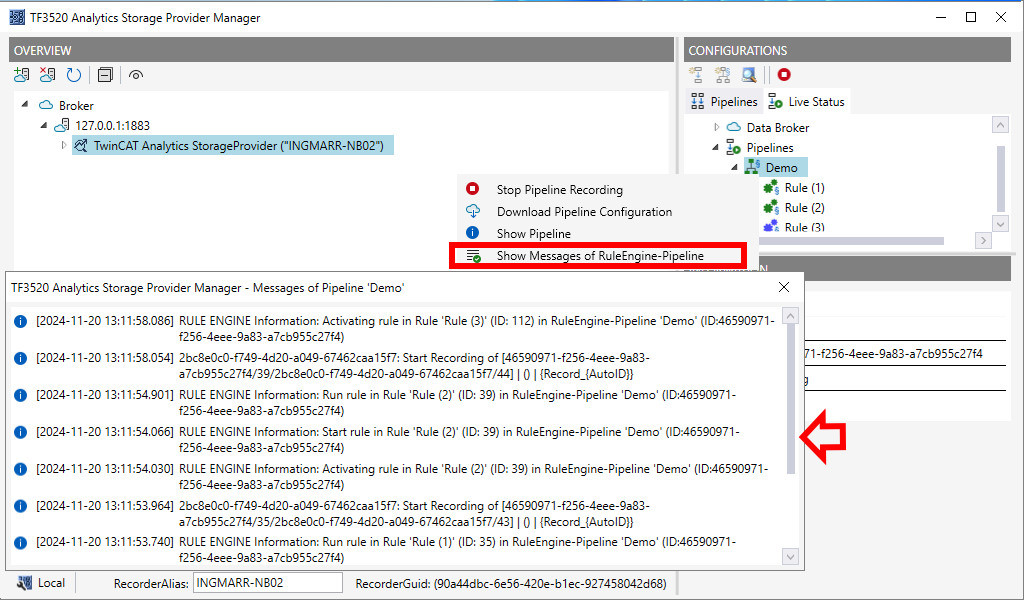
Task: Click the Local status bar icon
Action: [x=25, y=583]
